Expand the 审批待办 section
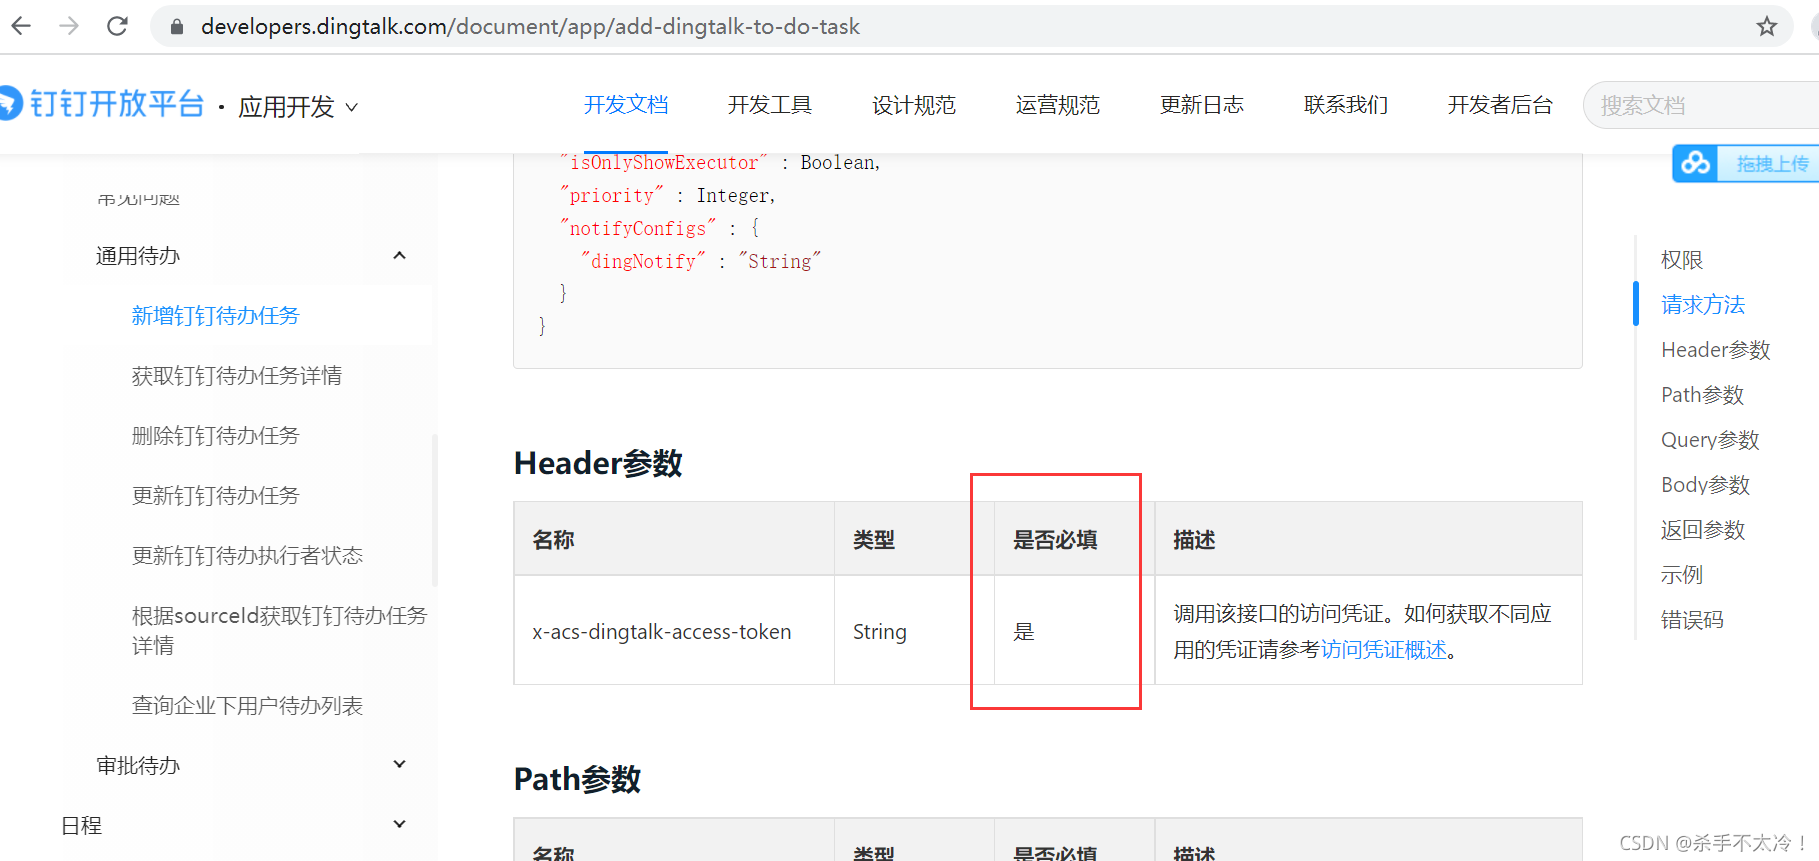The height and width of the screenshot is (861, 1819). click(399, 764)
